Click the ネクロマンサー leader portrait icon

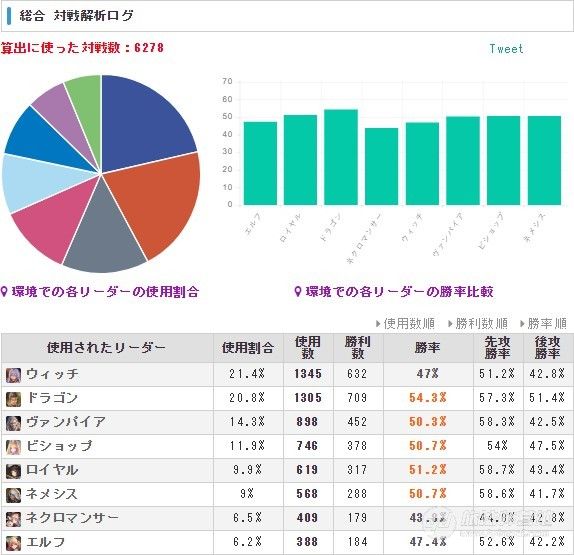tap(13, 519)
